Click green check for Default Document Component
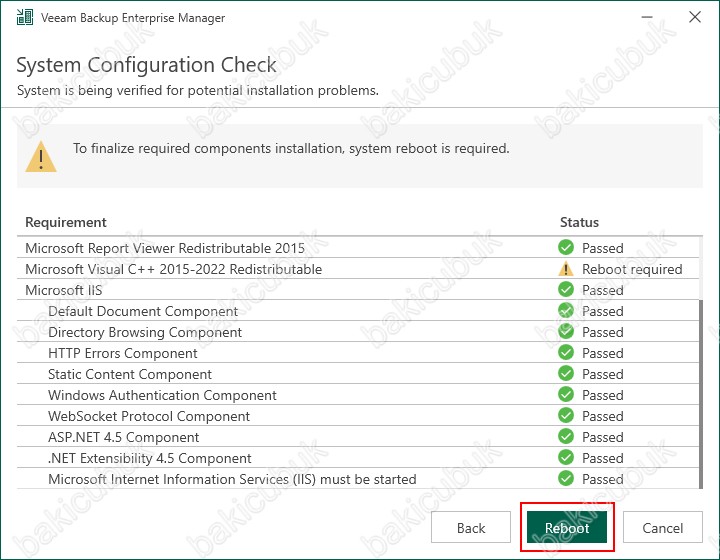 [x=566, y=311]
